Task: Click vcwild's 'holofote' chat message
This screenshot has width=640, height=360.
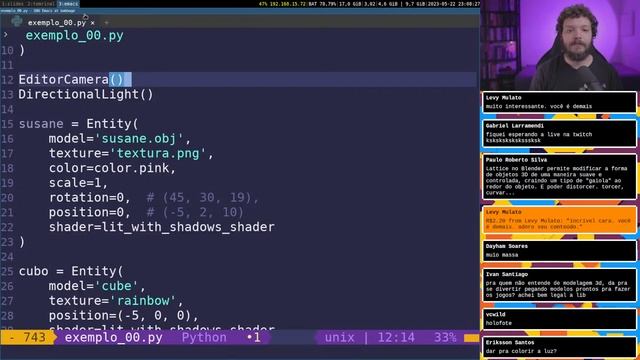Action: (x=560, y=319)
